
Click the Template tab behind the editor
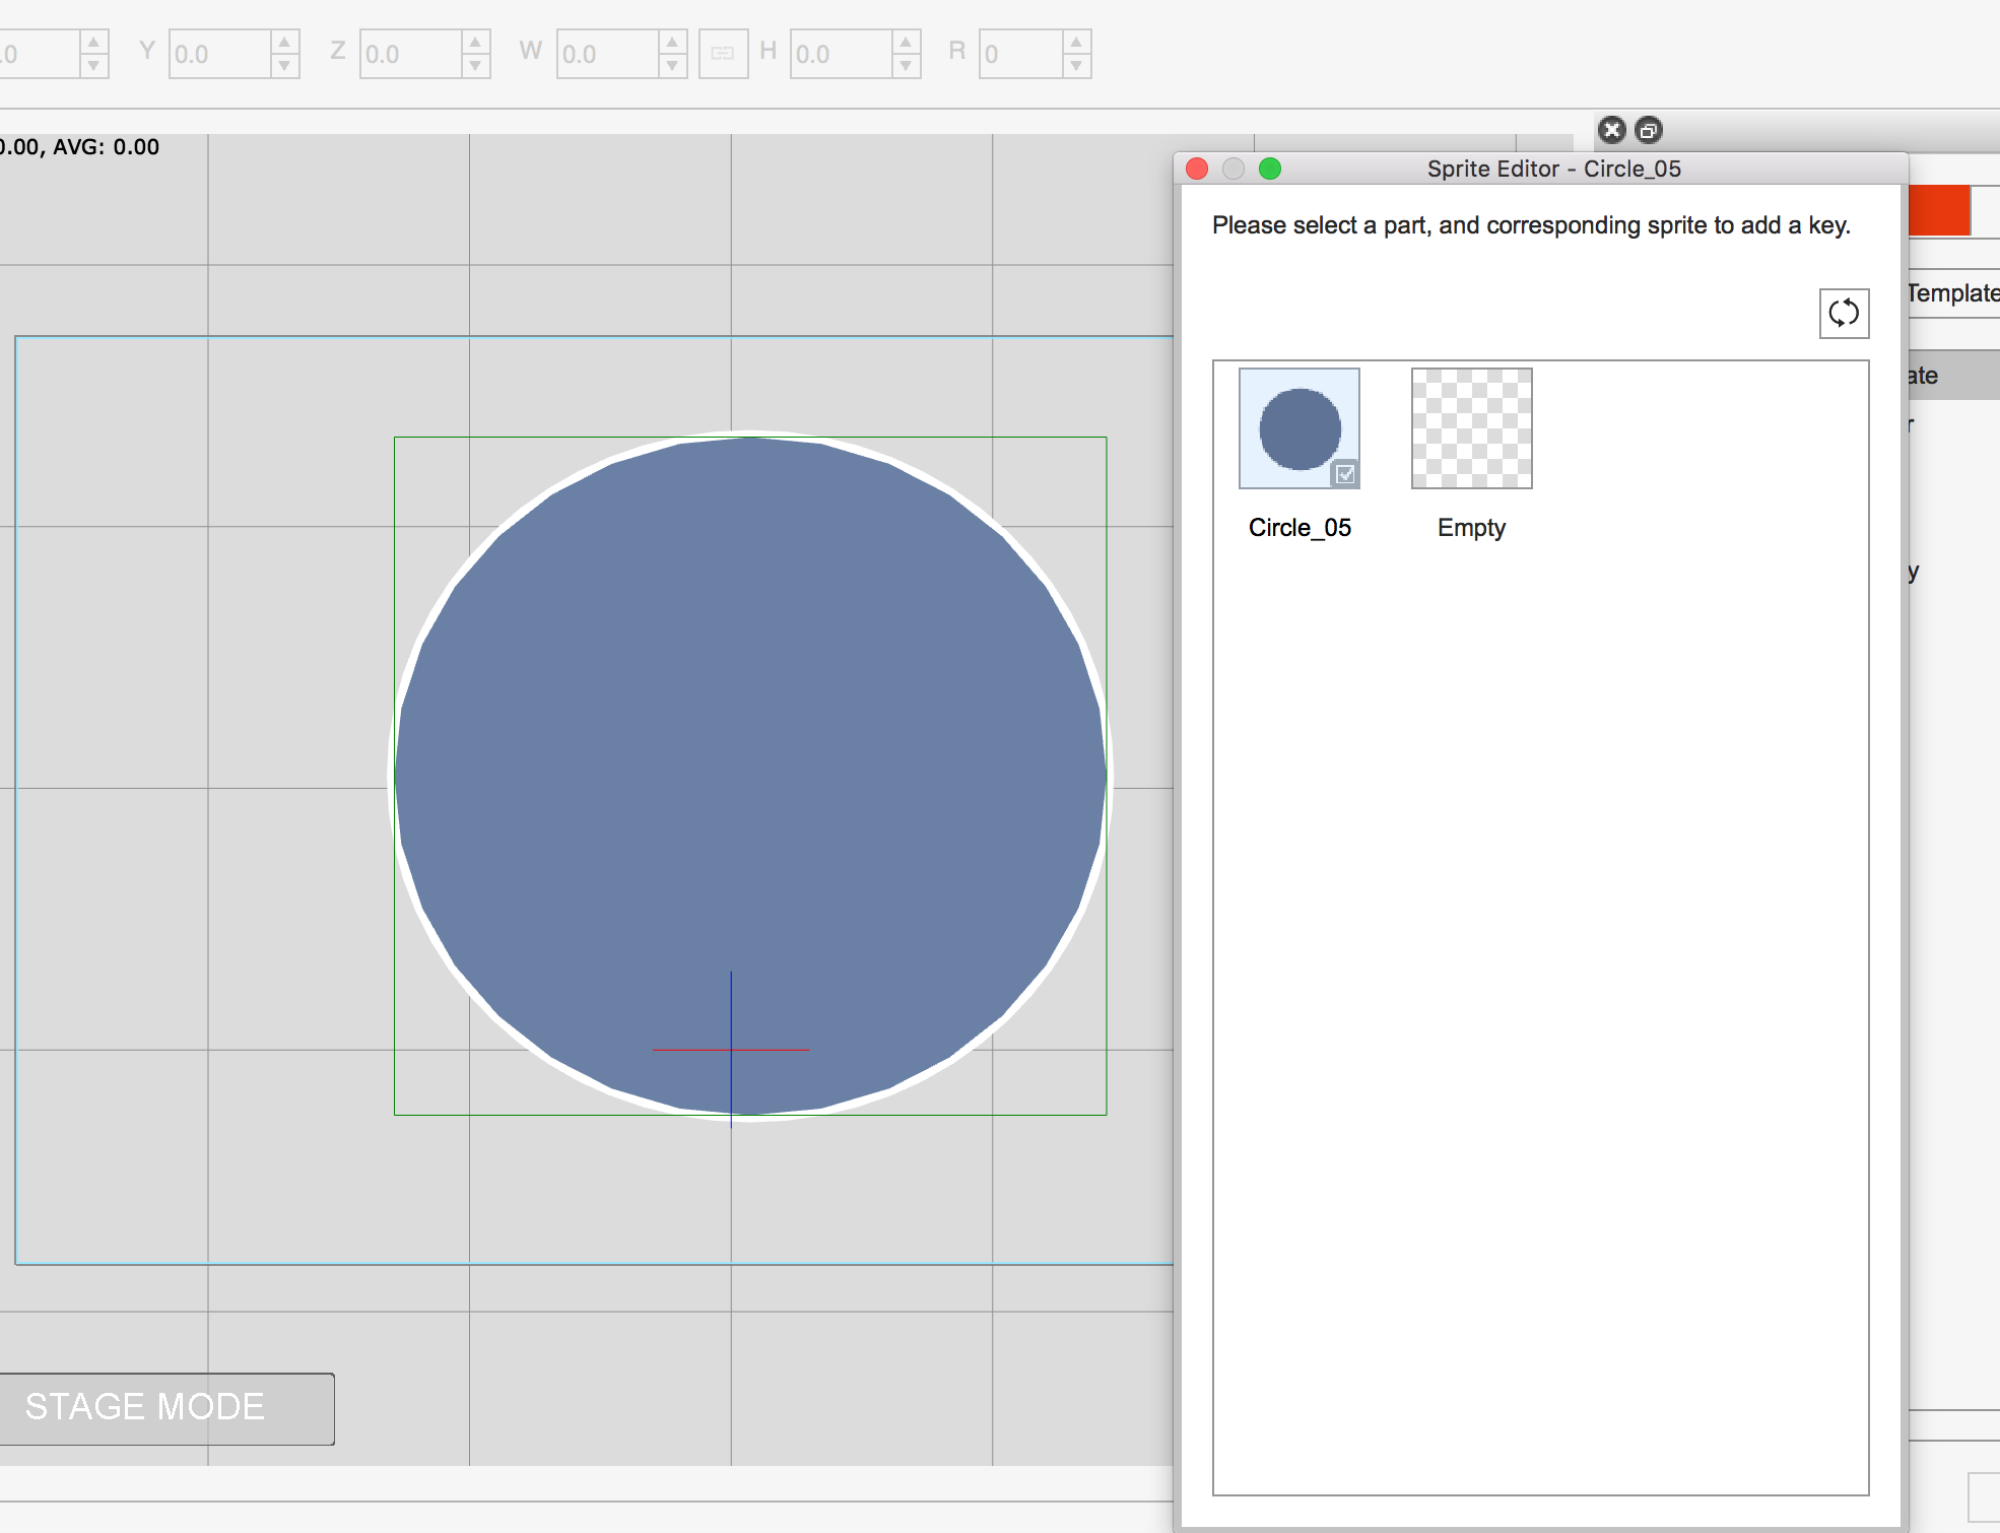click(1953, 293)
